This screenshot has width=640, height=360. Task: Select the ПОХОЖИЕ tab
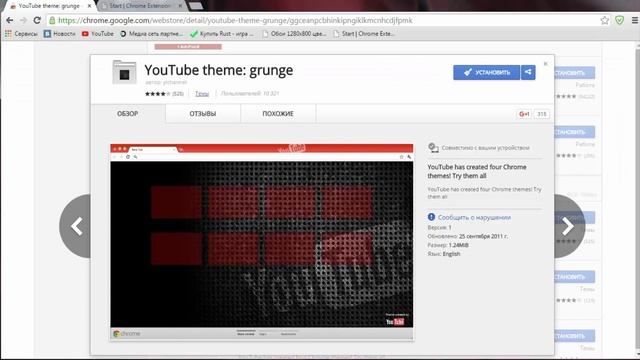278,113
